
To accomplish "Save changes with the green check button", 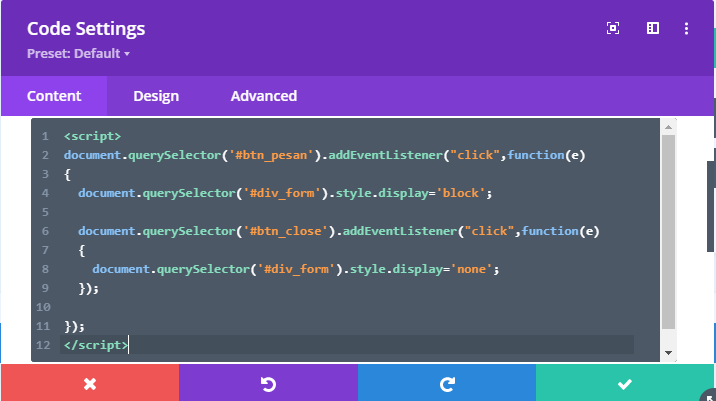I will (x=625, y=384).
